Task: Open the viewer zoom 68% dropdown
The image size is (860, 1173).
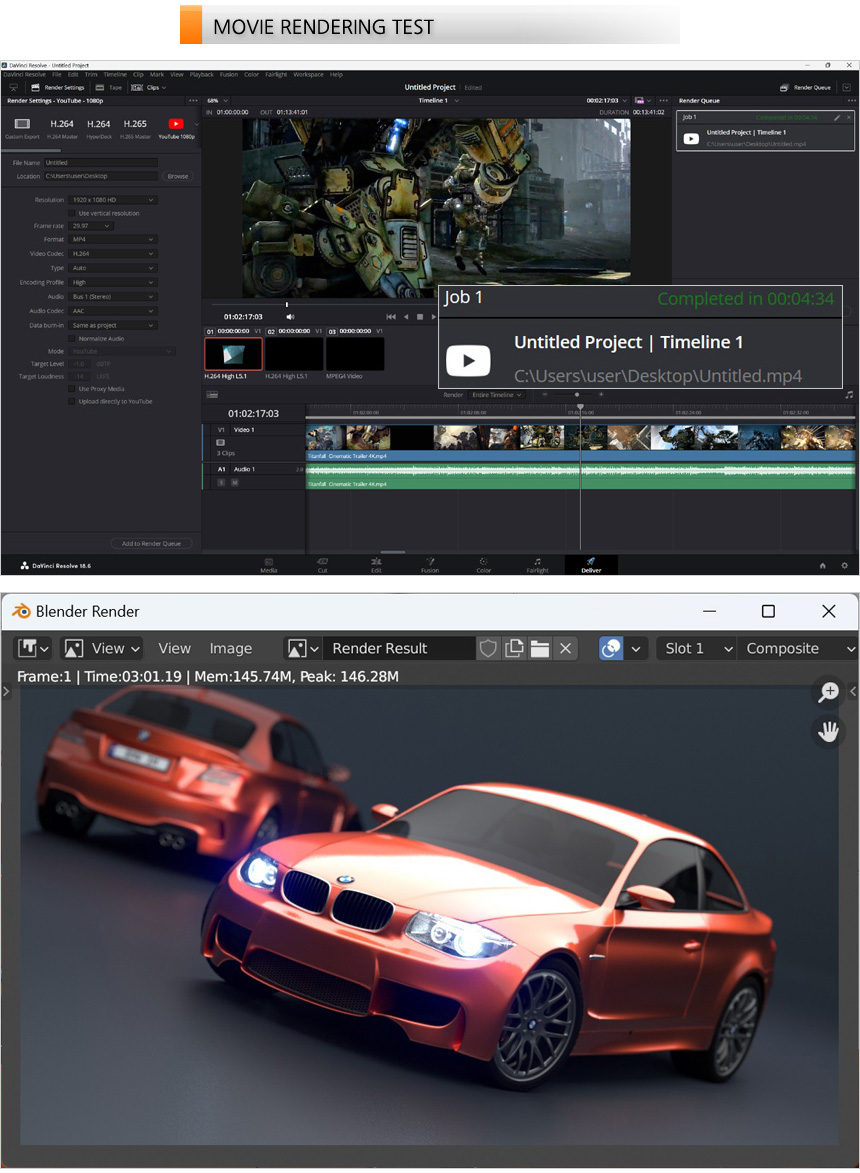Action: pos(217,100)
